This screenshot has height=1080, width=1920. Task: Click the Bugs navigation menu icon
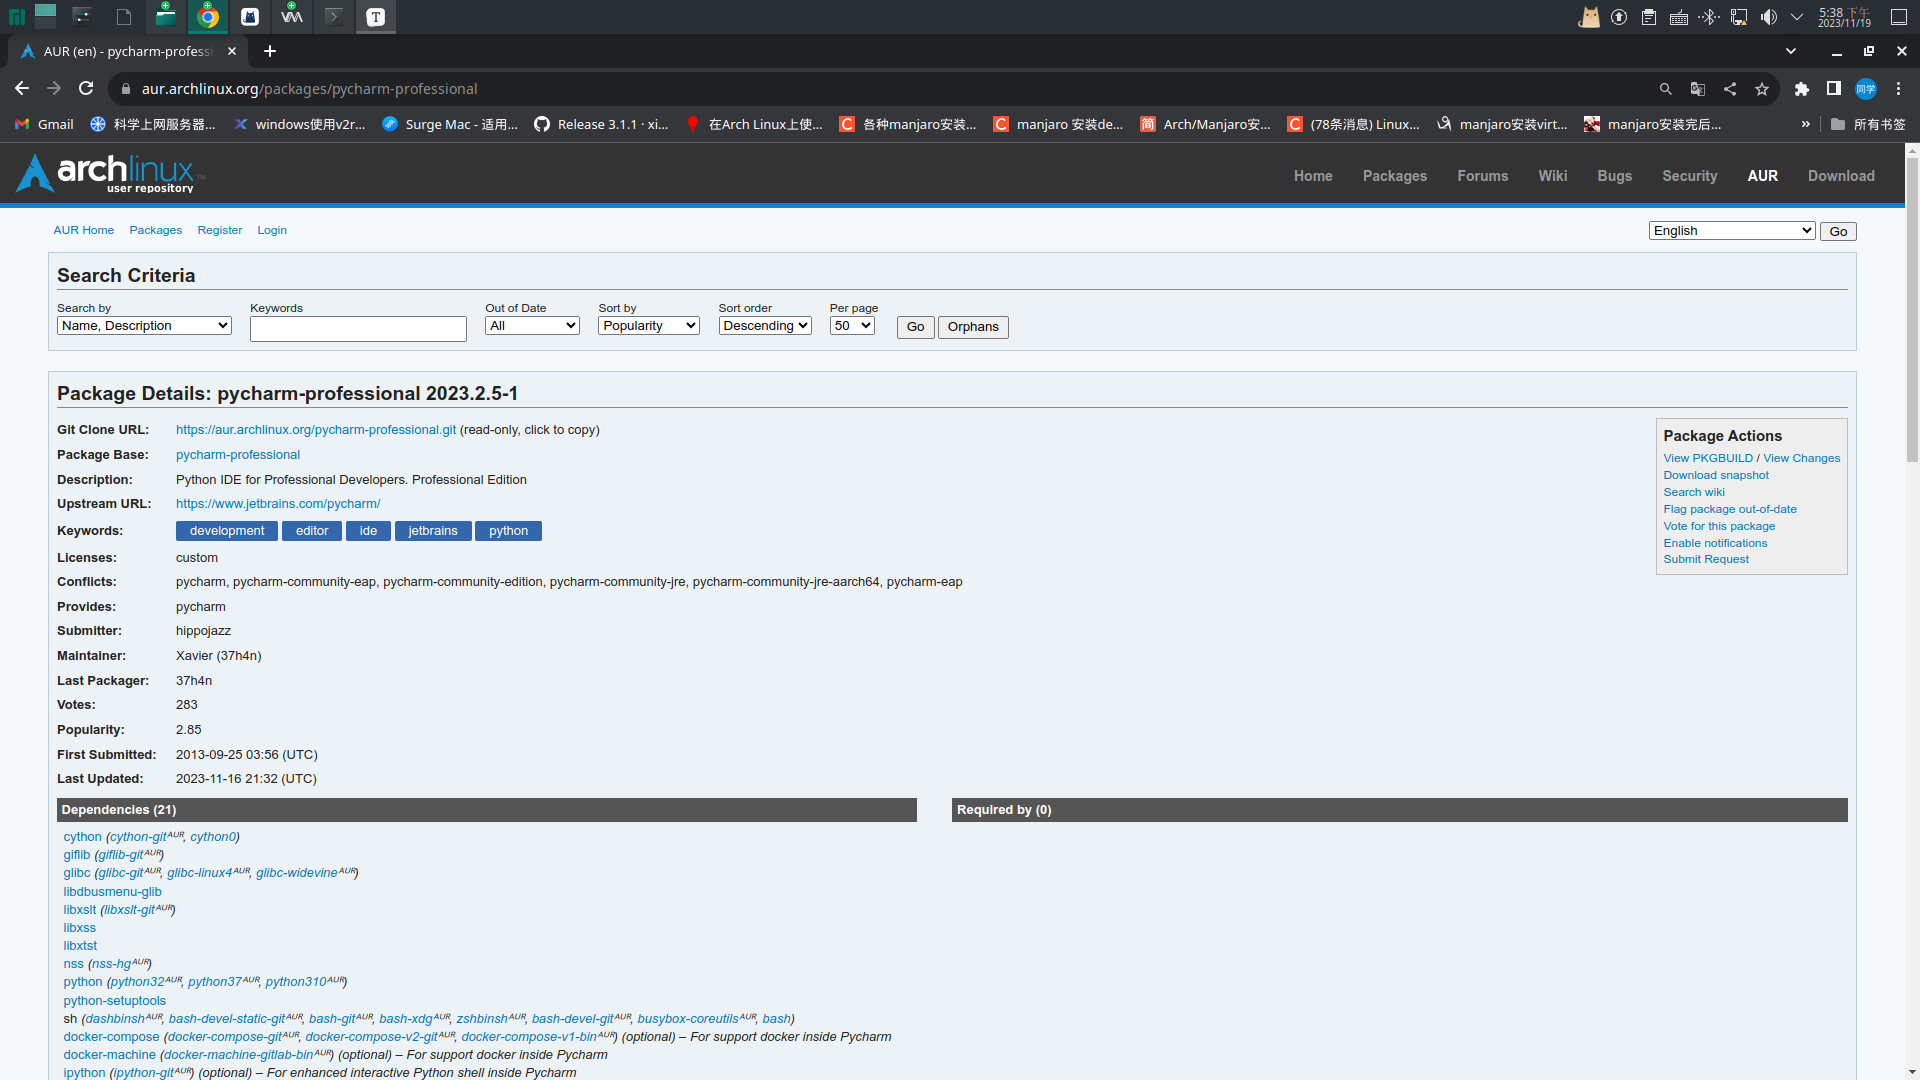[1613, 175]
